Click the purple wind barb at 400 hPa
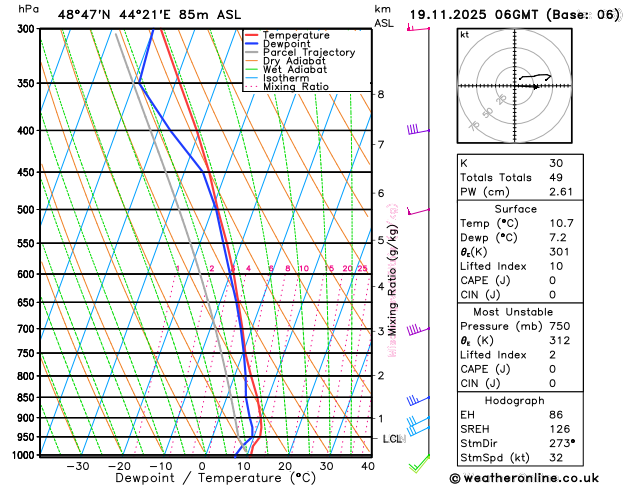This screenshot has height=486, width=629. (418, 129)
